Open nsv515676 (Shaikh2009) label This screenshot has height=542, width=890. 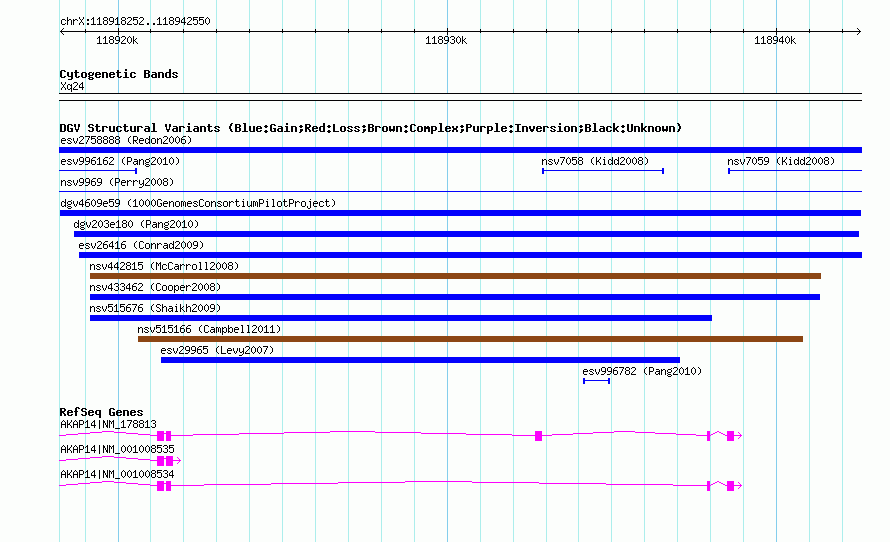tap(155, 308)
